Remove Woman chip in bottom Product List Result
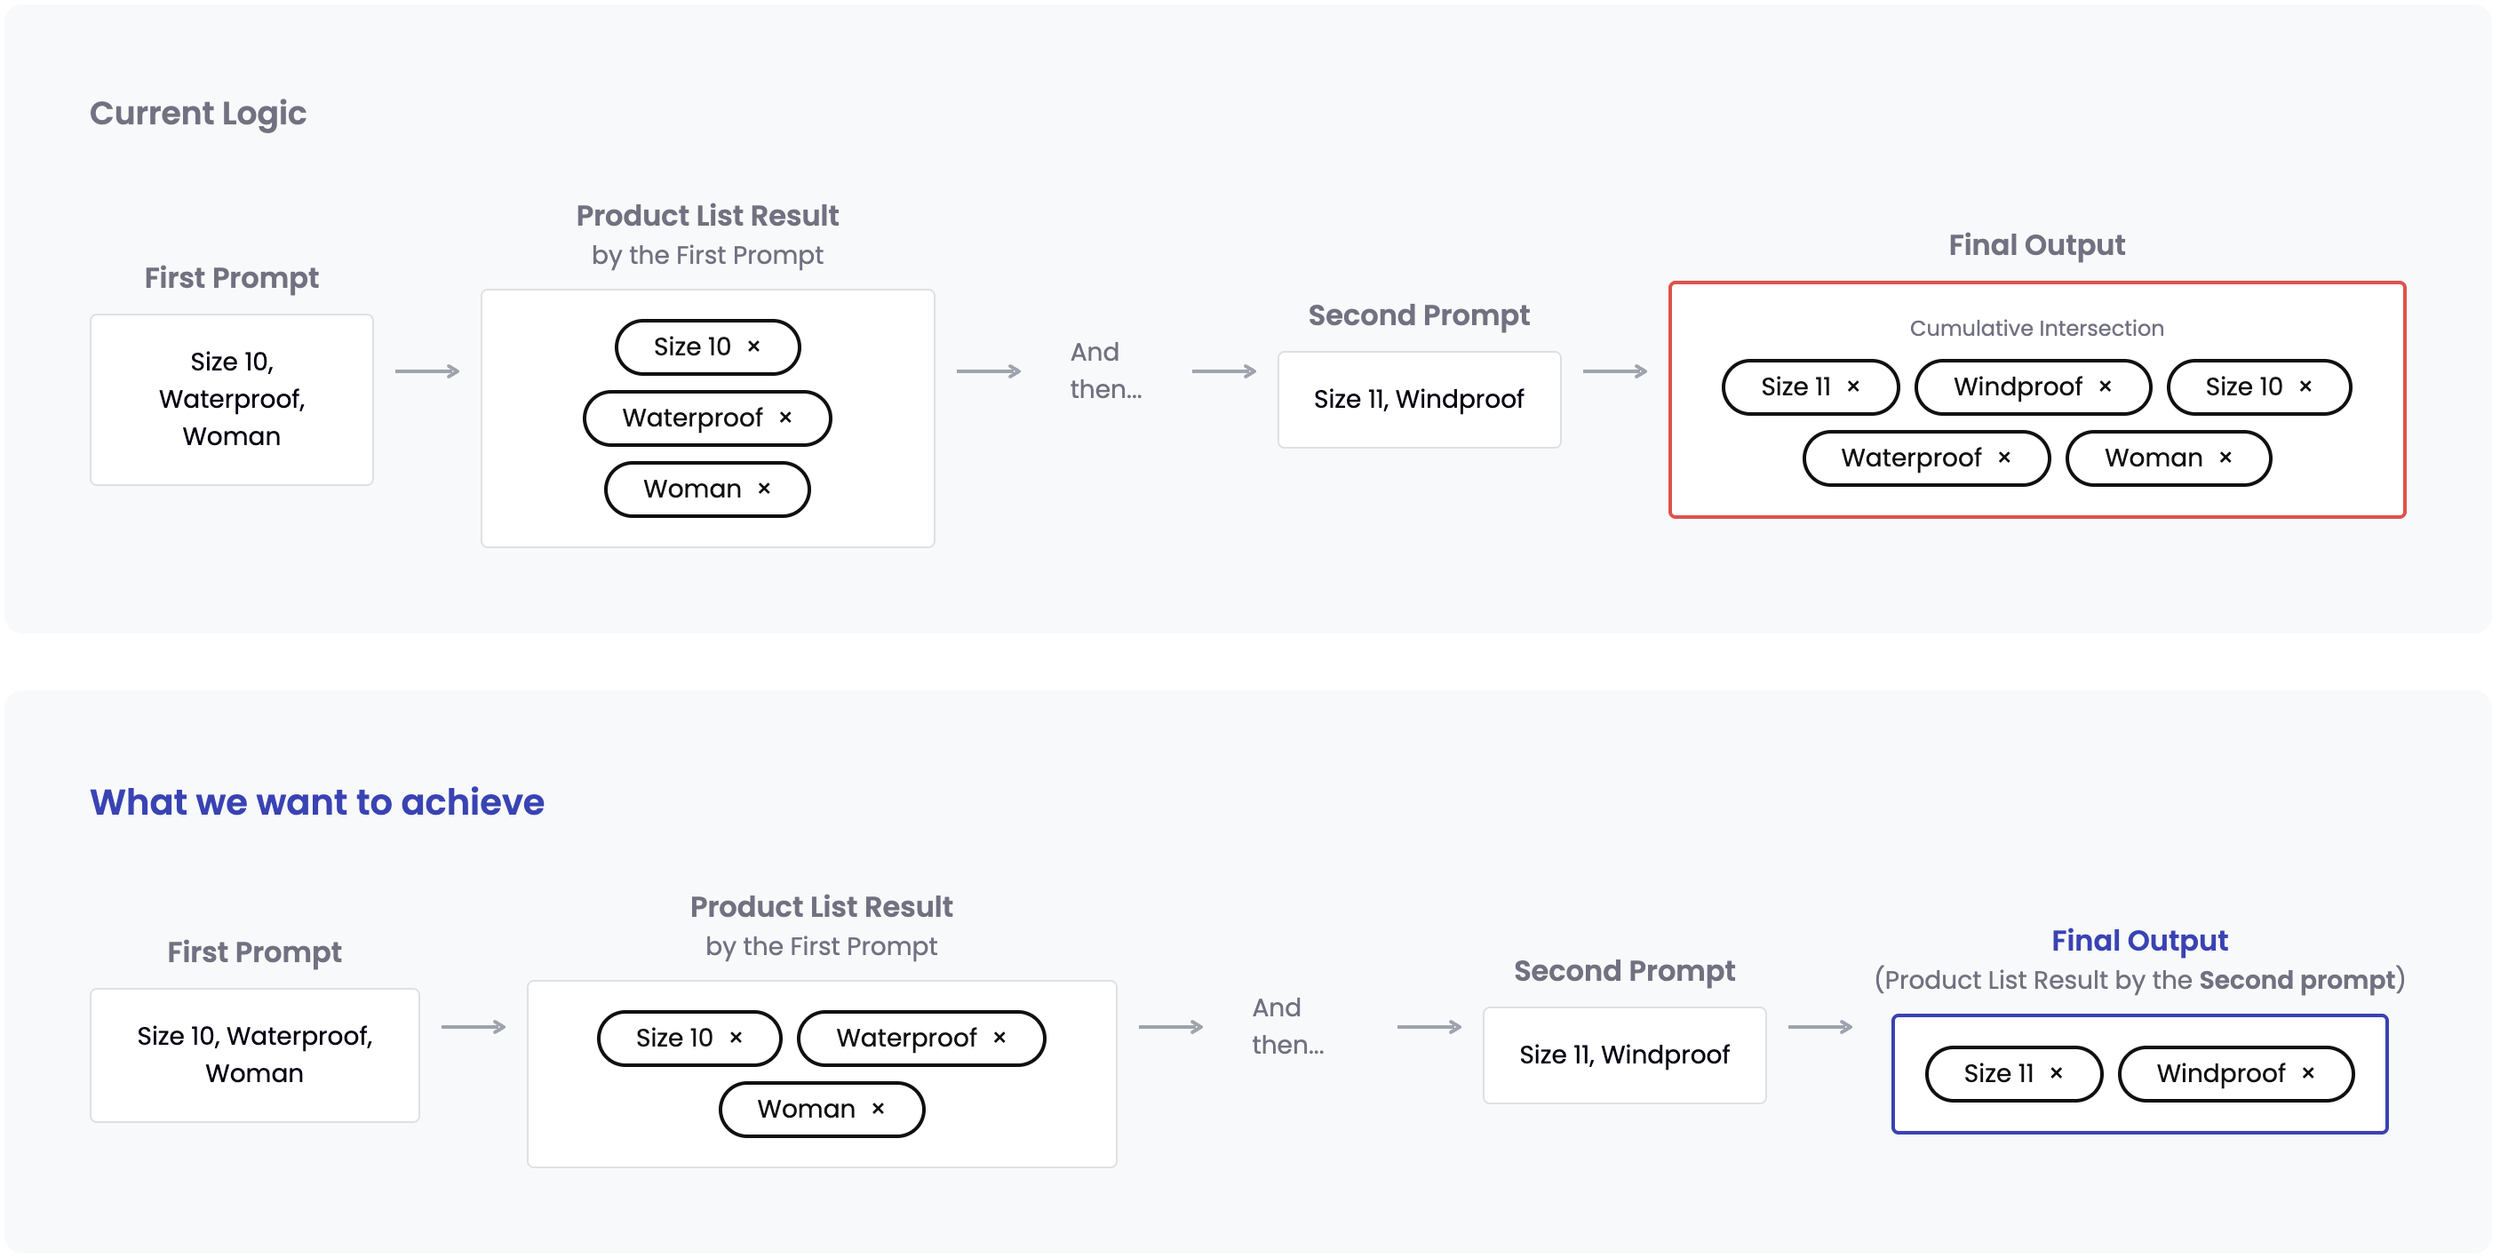 (878, 1108)
